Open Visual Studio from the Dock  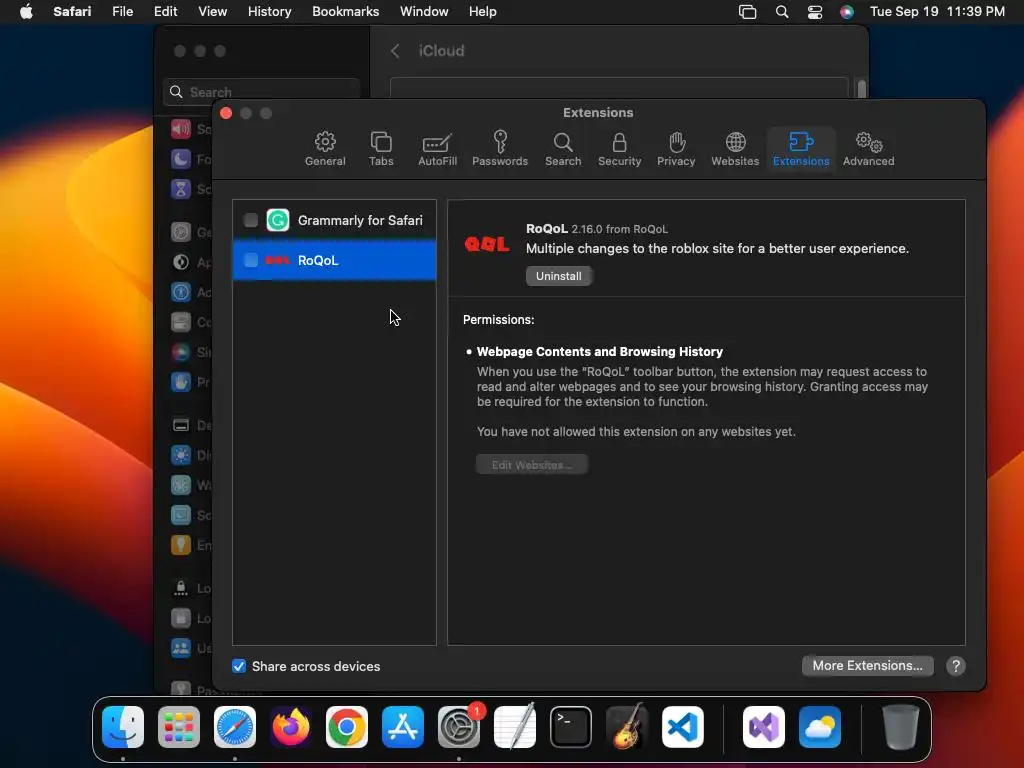763,727
